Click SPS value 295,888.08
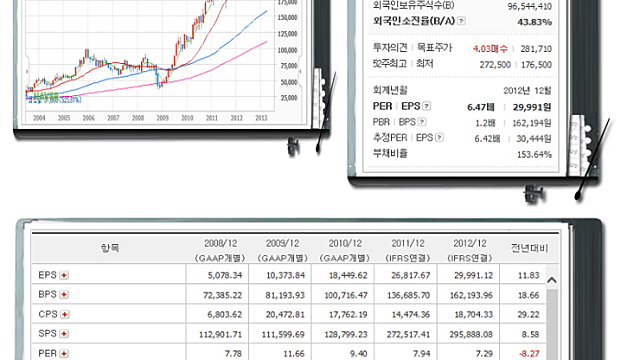The width and height of the screenshot is (640, 360). pyautogui.click(x=471, y=334)
